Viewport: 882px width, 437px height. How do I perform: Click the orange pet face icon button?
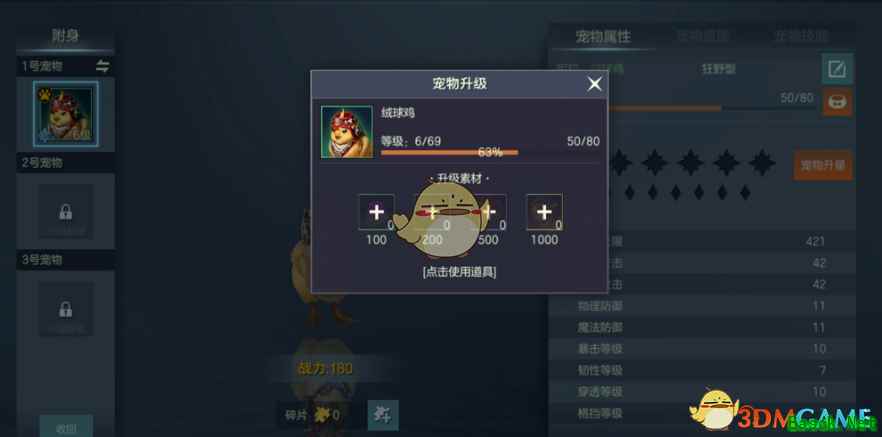837,102
